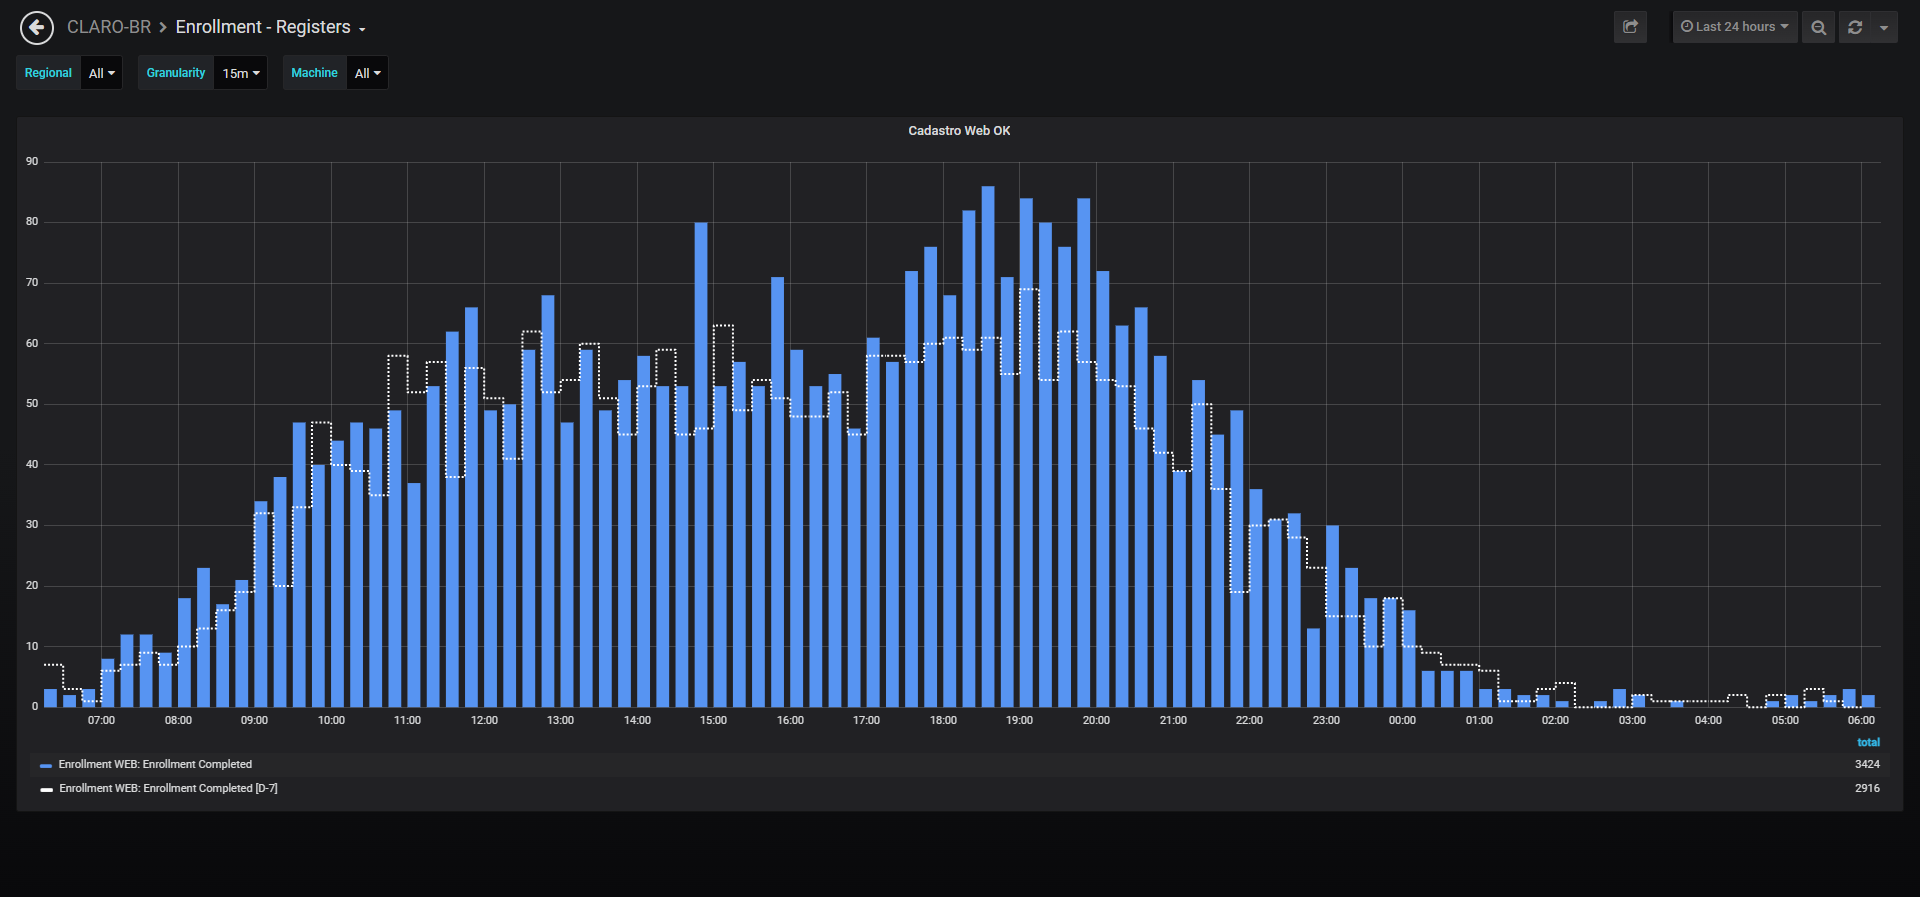Click the 22:00 x-axis time label

tap(1249, 720)
